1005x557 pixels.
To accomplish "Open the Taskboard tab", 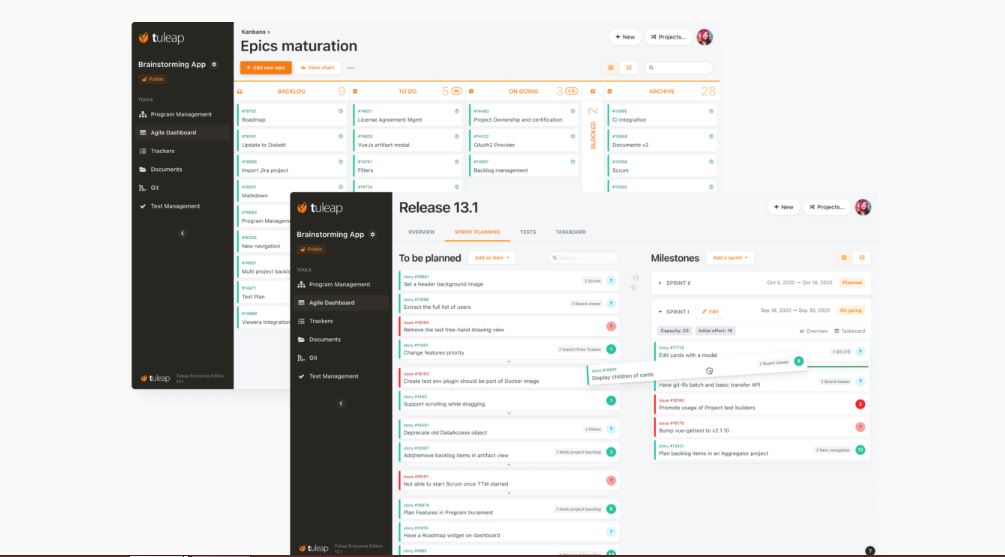I will 570,232.
